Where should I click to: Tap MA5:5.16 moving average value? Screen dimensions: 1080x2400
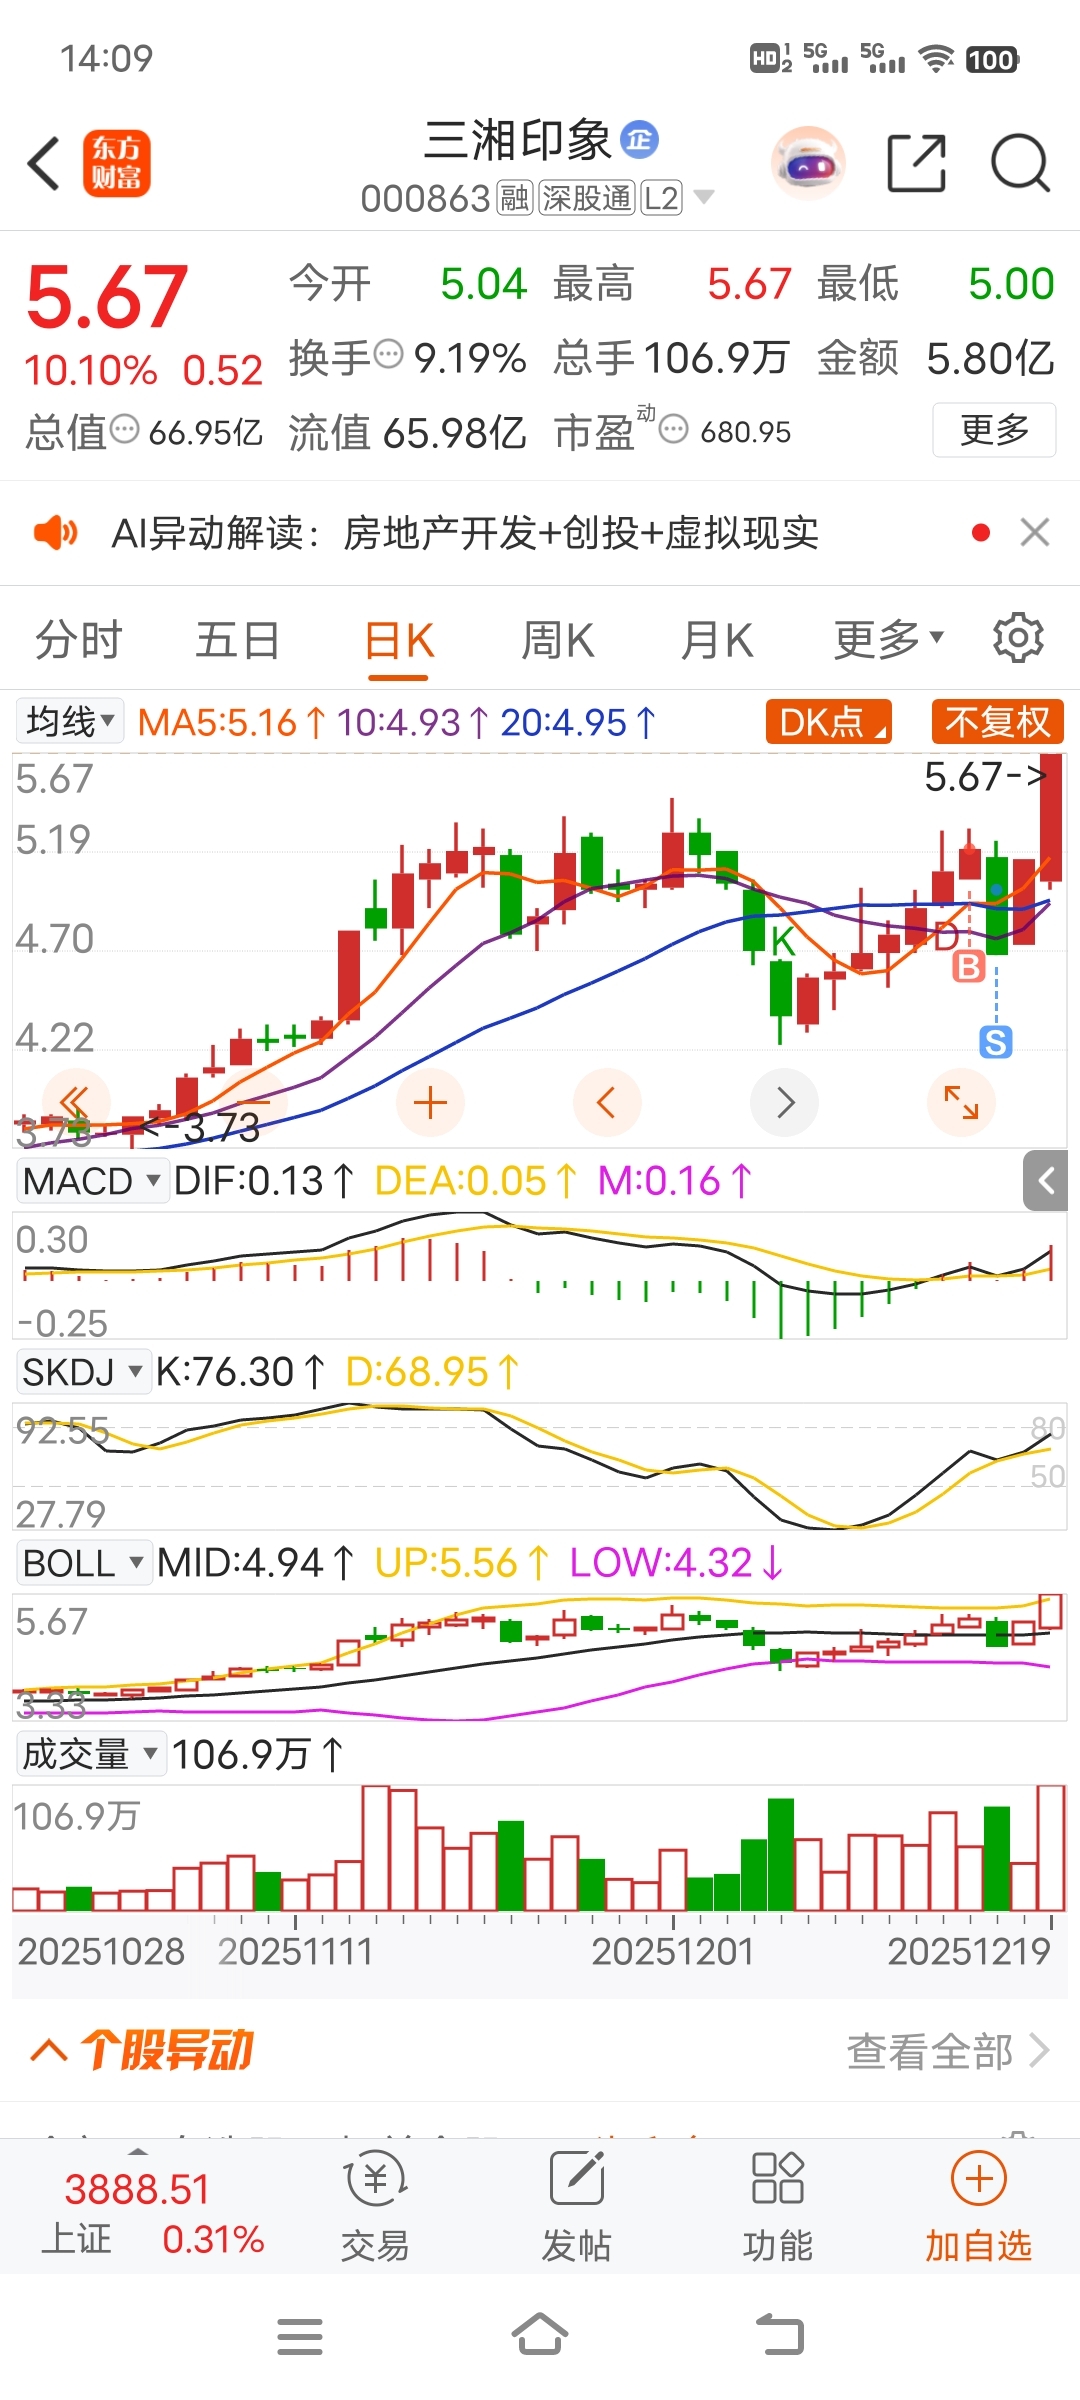tap(230, 722)
